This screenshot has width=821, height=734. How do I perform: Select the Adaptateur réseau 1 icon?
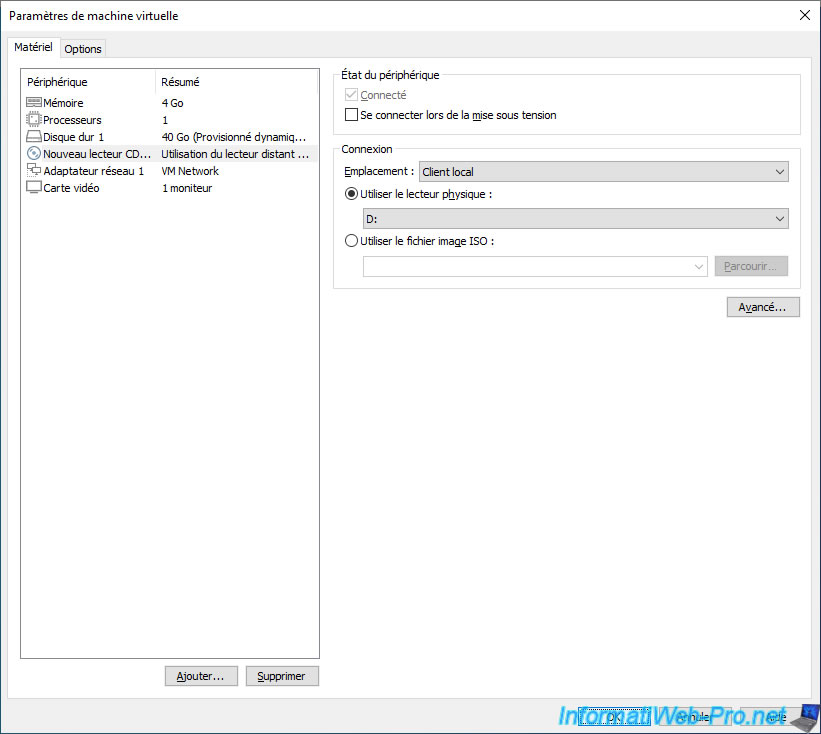33,171
